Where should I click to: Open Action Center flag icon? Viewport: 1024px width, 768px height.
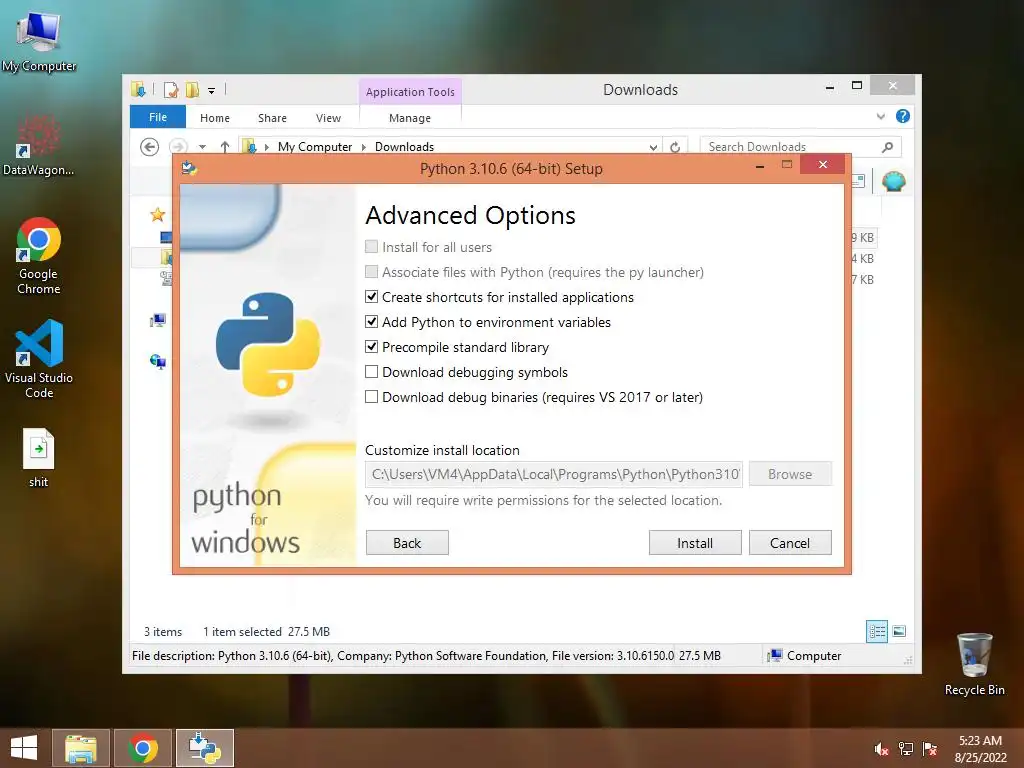pos(930,749)
